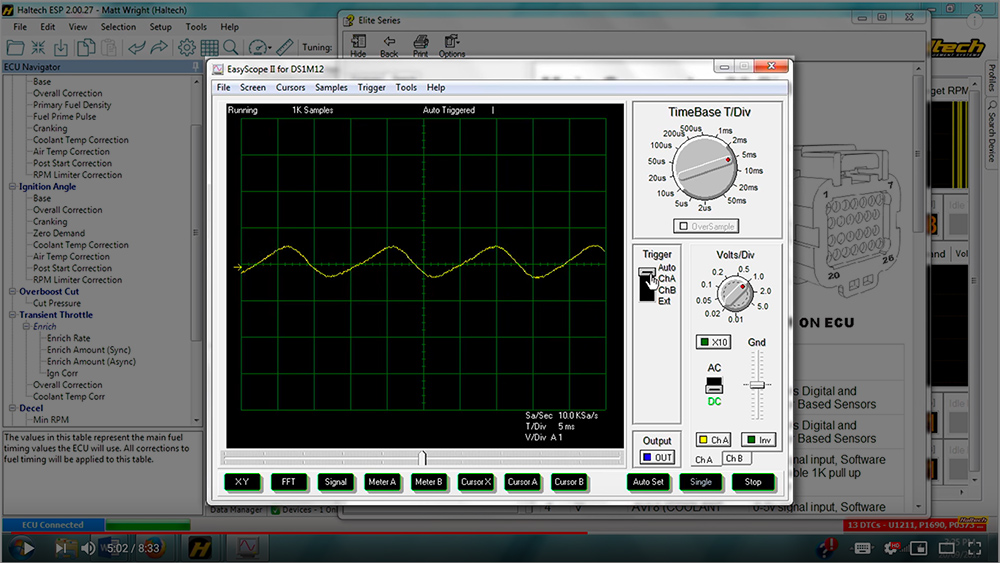Open EasyScope File menu
This screenshot has width=1000, height=563.
click(x=223, y=87)
